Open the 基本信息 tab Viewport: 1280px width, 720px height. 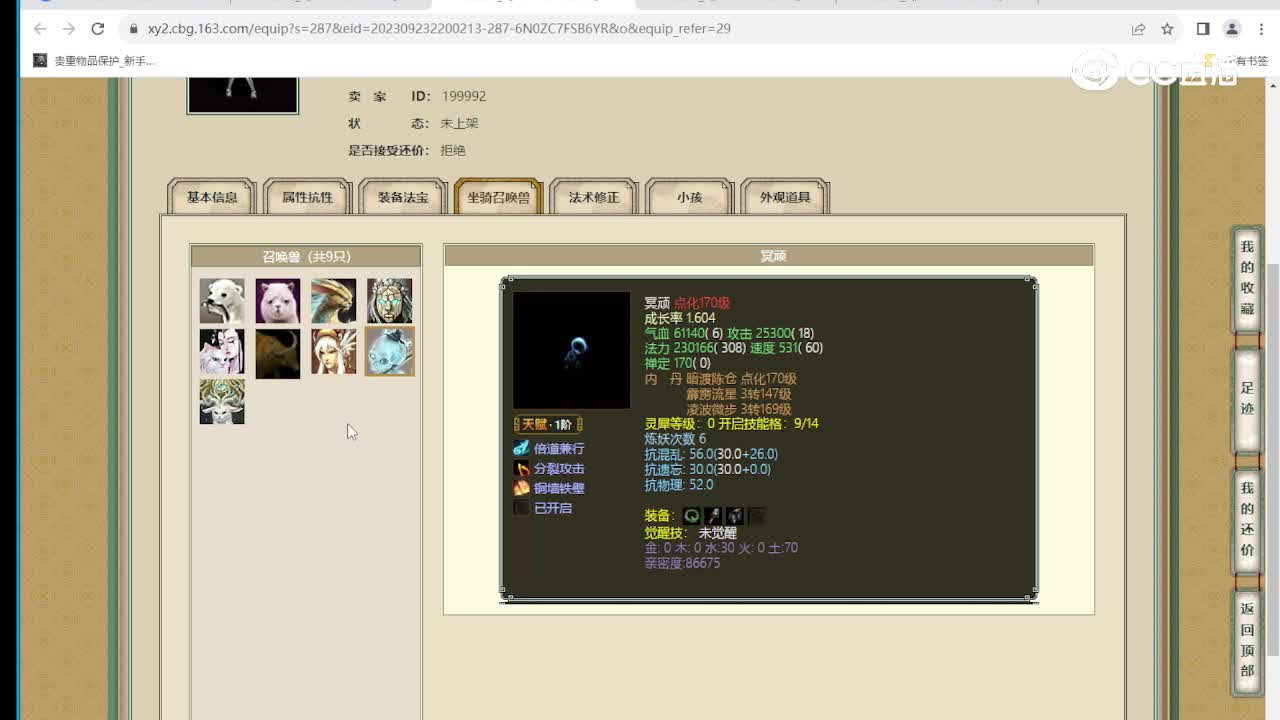[x=212, y=197]
